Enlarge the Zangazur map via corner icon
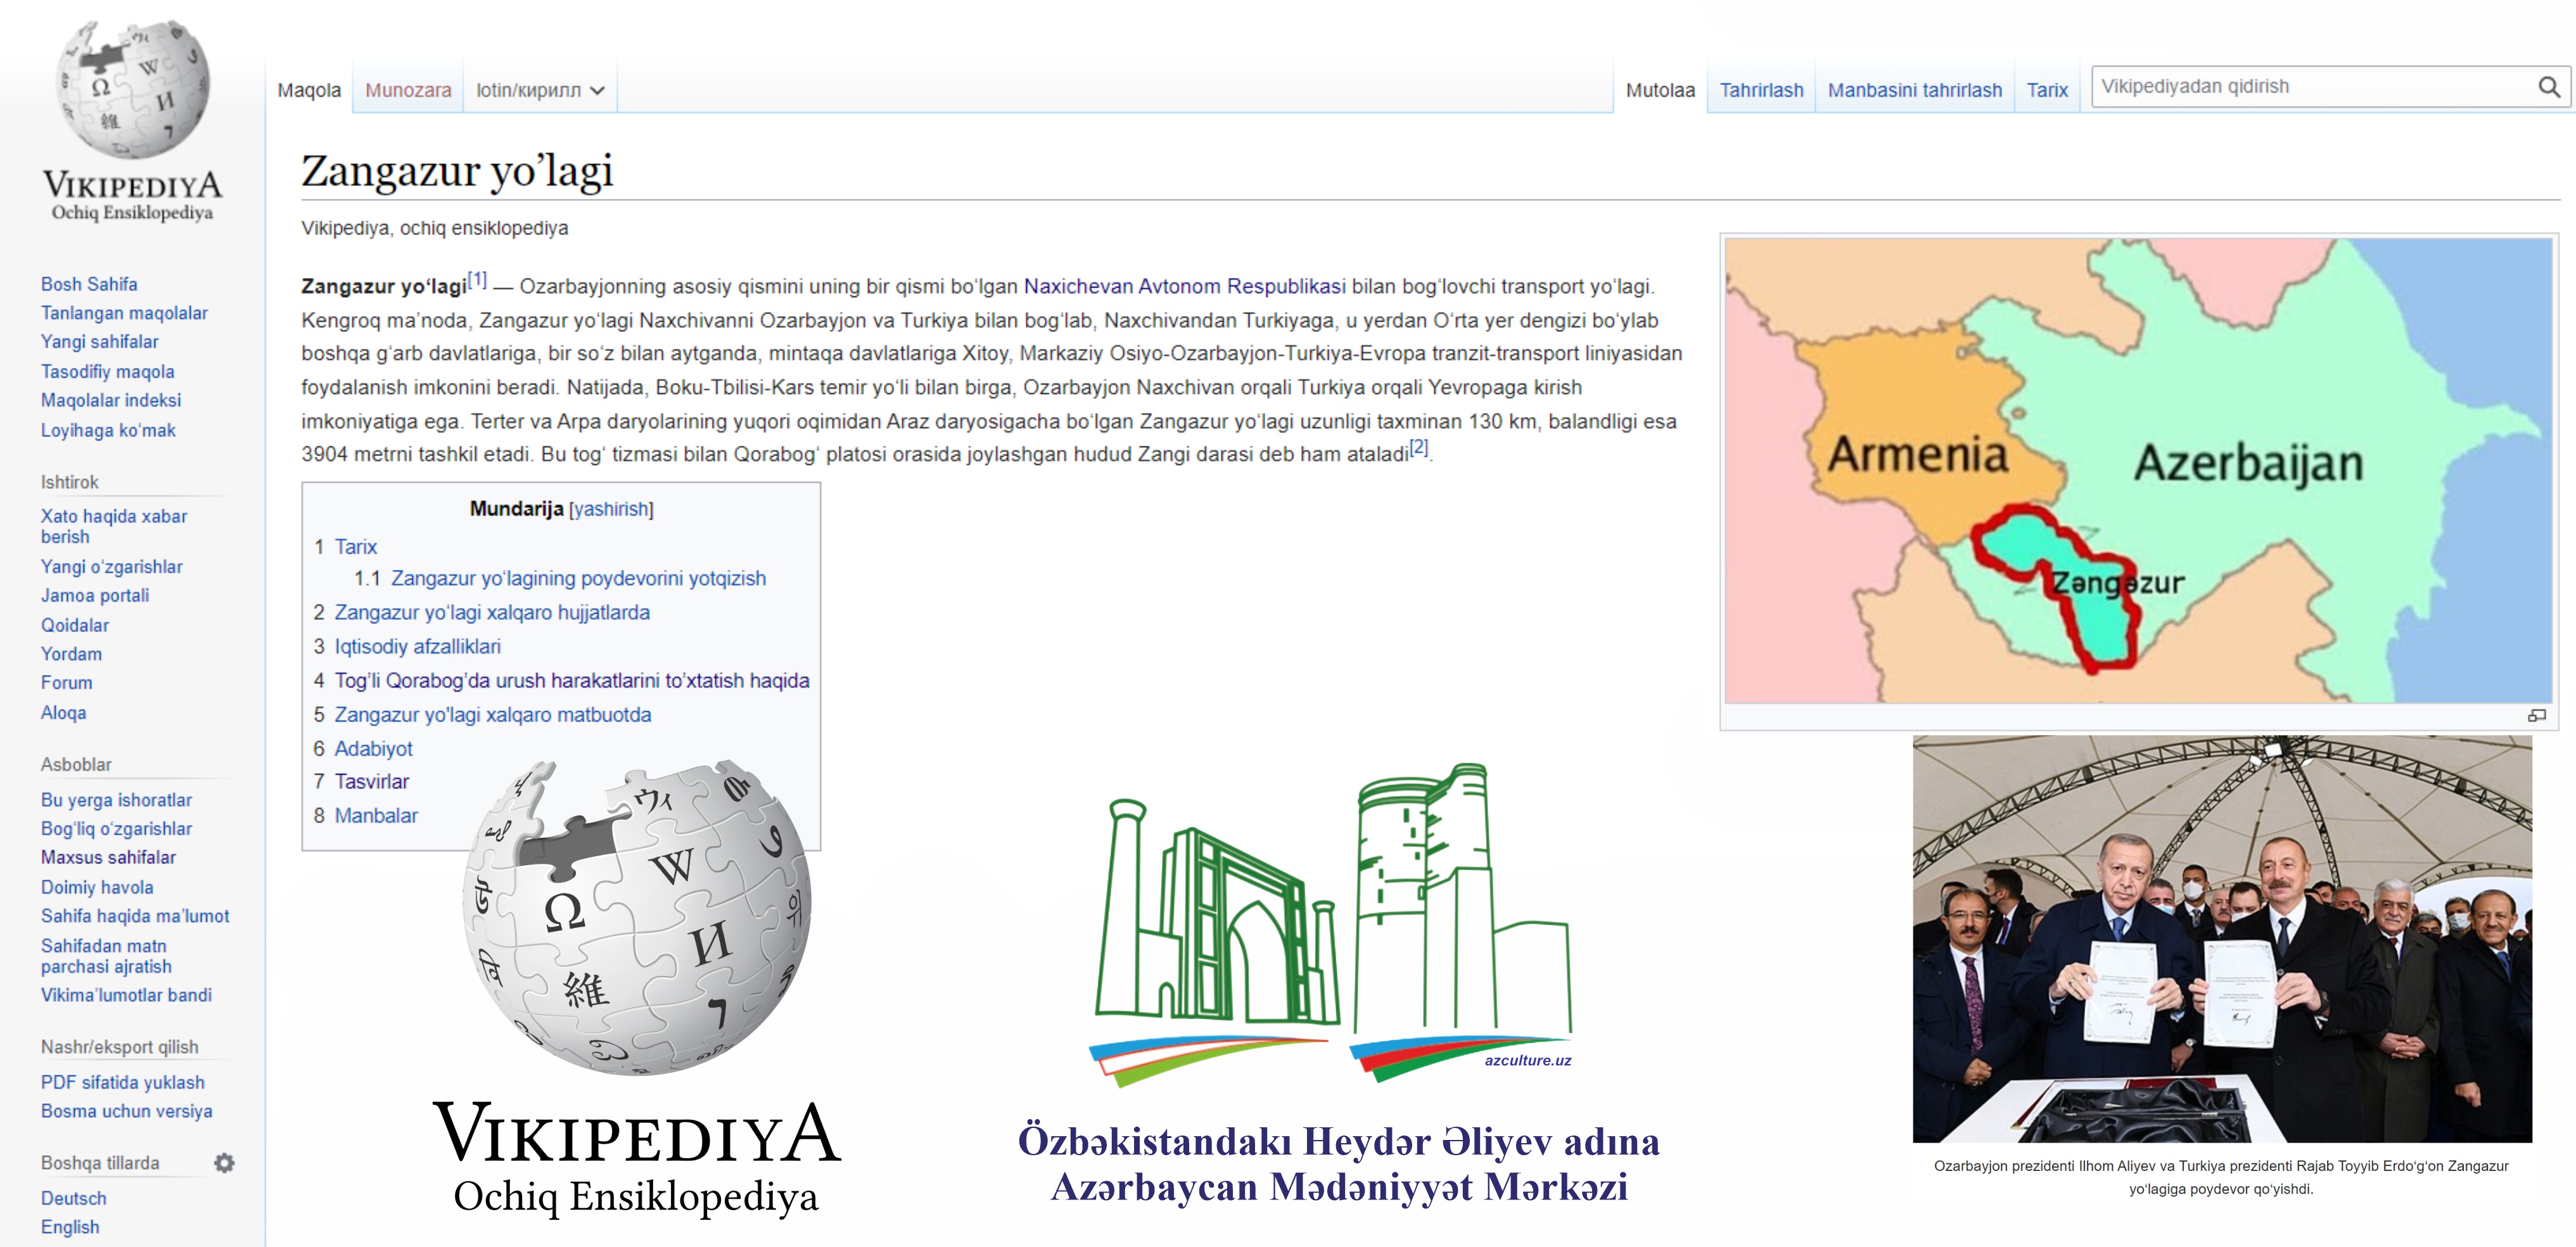This screenshot has width=2576, height=1247. [x=2537, y=715]
